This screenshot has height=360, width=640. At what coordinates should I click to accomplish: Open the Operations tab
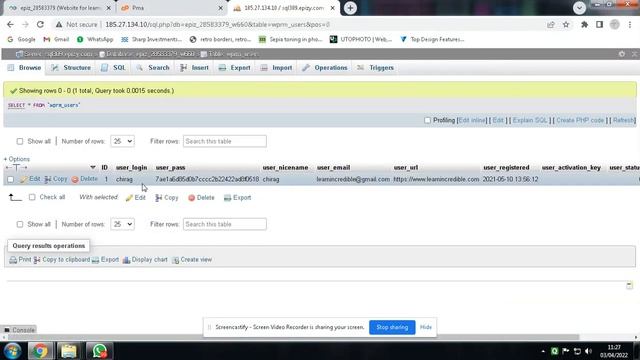pyautogui.click(x=325, y=68)
